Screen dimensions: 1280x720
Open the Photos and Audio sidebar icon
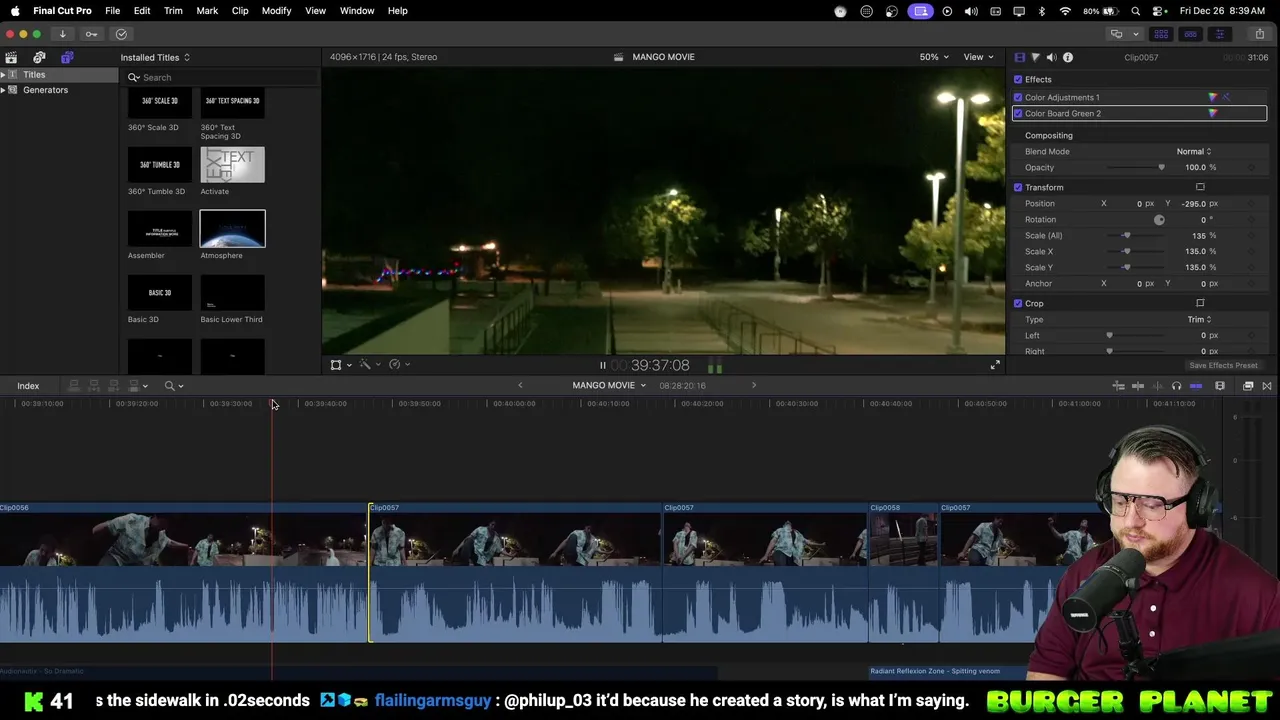pyautogui.click(x=39, y=57)
